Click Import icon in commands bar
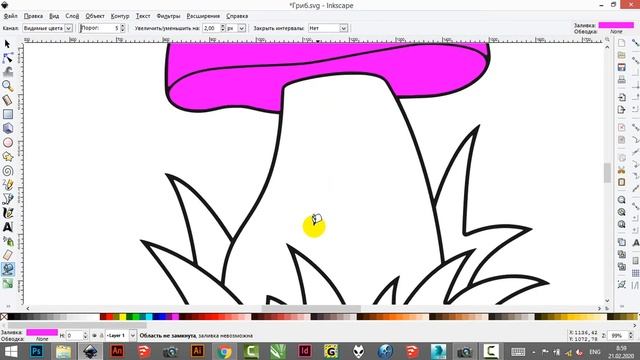Image resolution: width=640 pixels, height=360 pixels. click(x=621, y=98)
